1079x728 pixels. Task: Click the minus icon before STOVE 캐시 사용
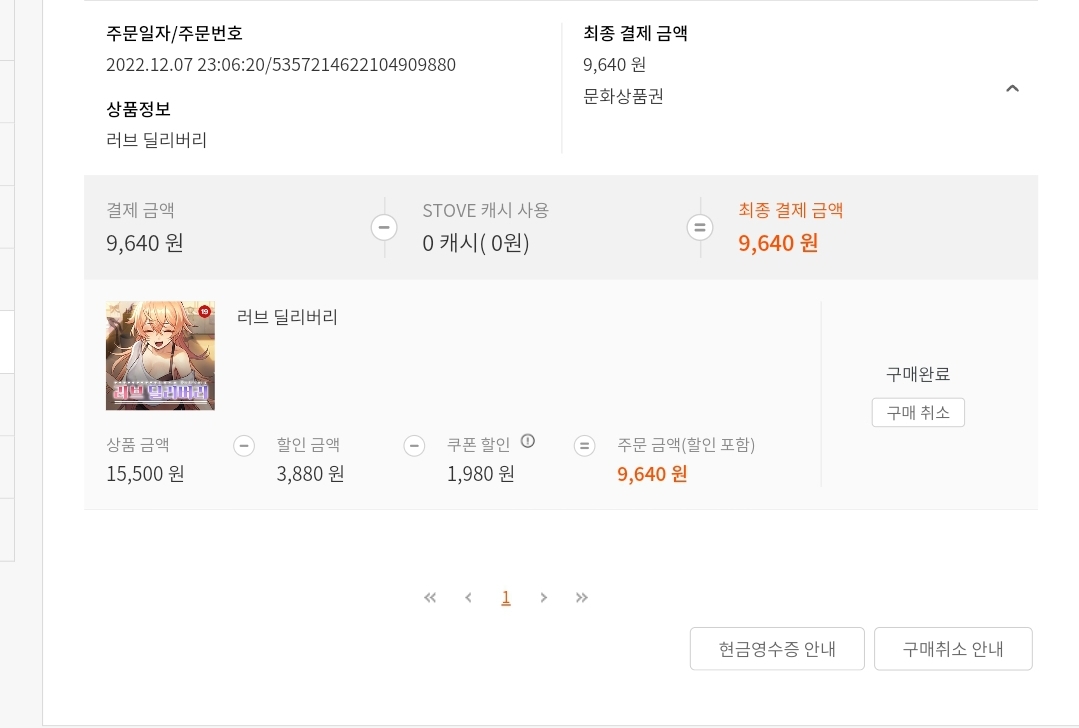point(384,228)
